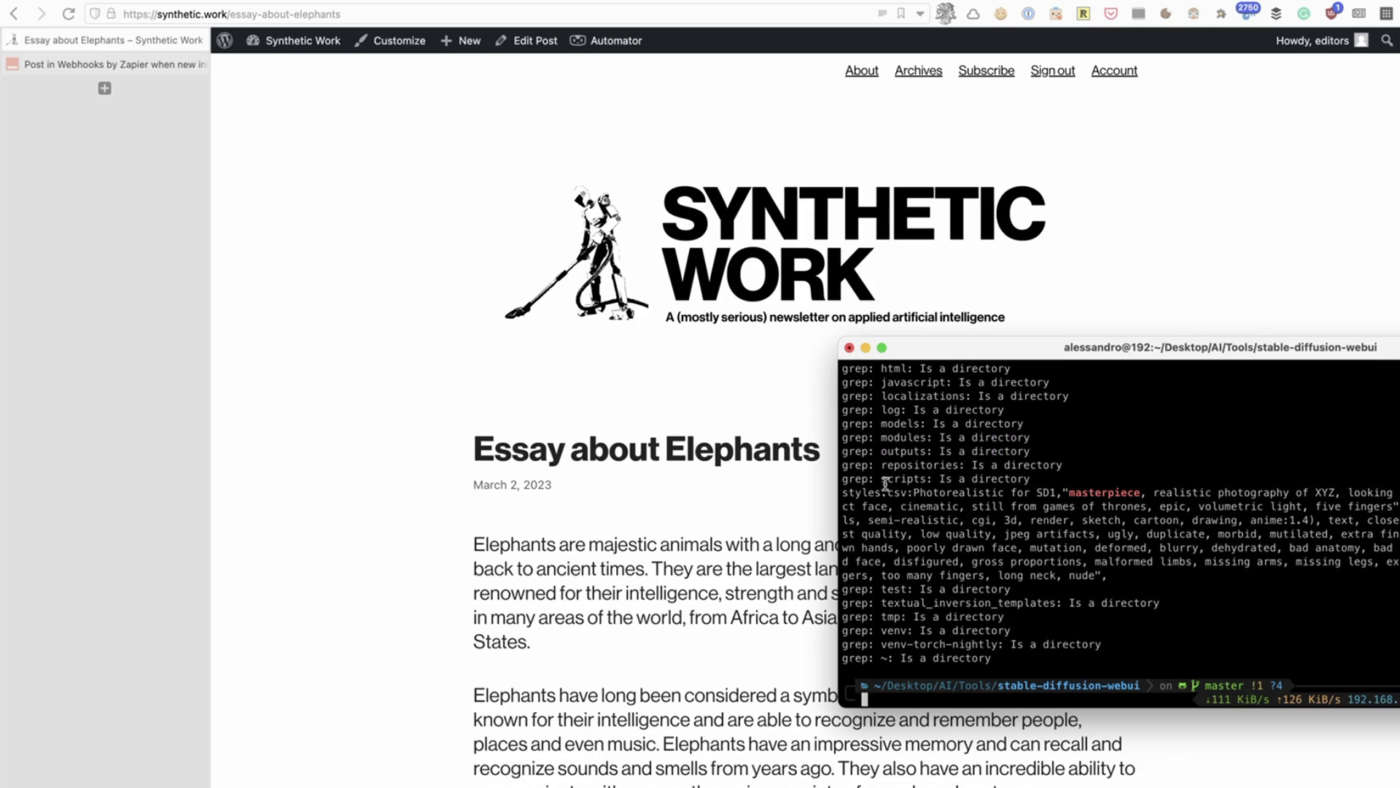Open the site security padlock info
This screenshot has height=788, width=1400.
(x=111, y=14)
